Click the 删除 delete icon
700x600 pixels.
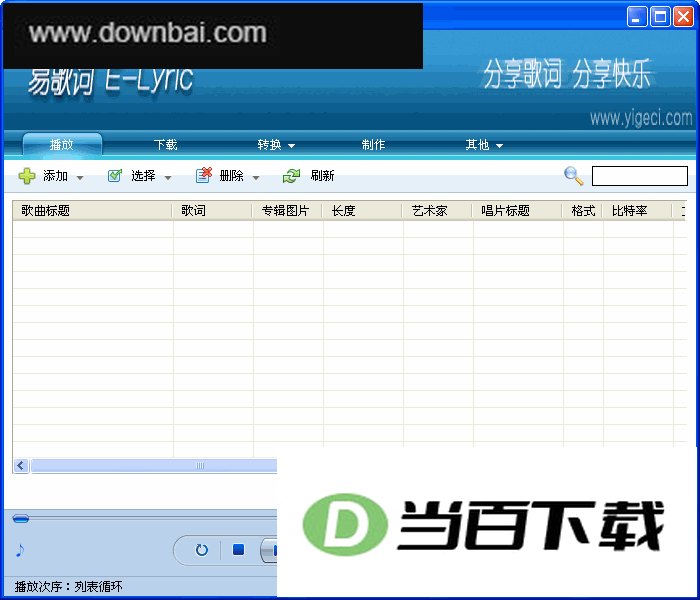[204, 175]
